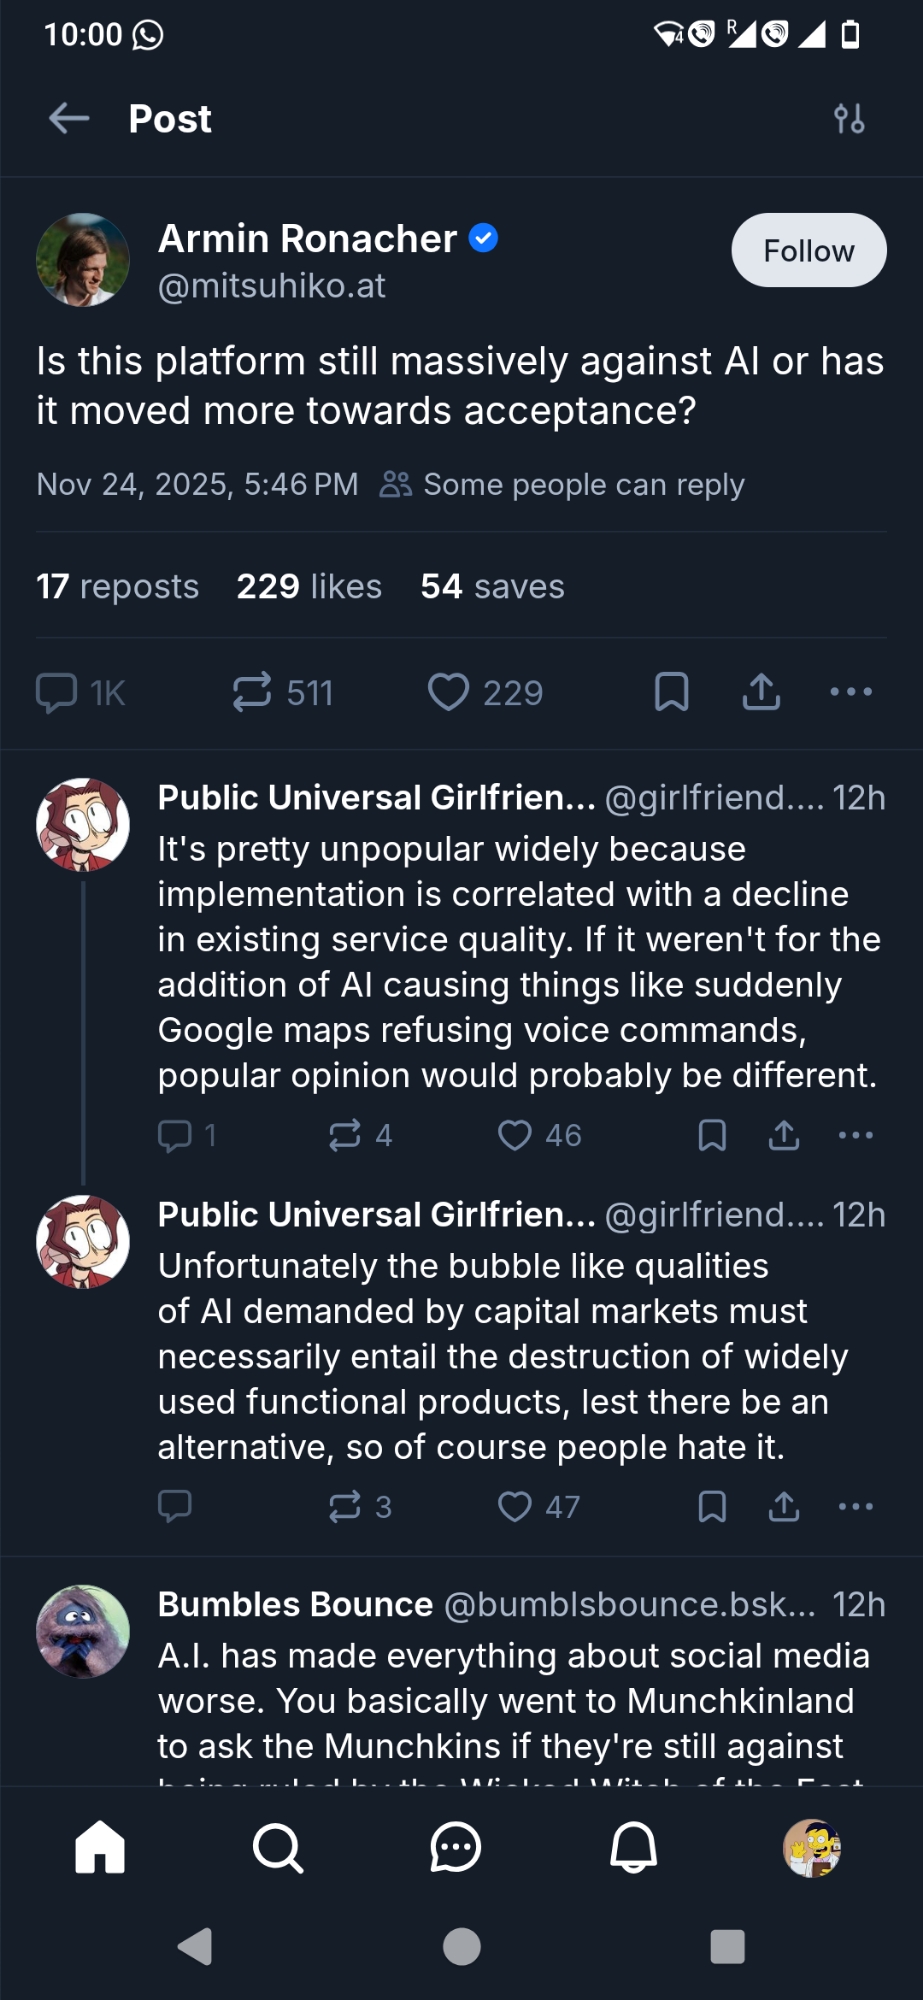This screenshot has height=2000, width=923.
Task: Open Search tab in bottom navigation
Action: (x=277, y=1847)
